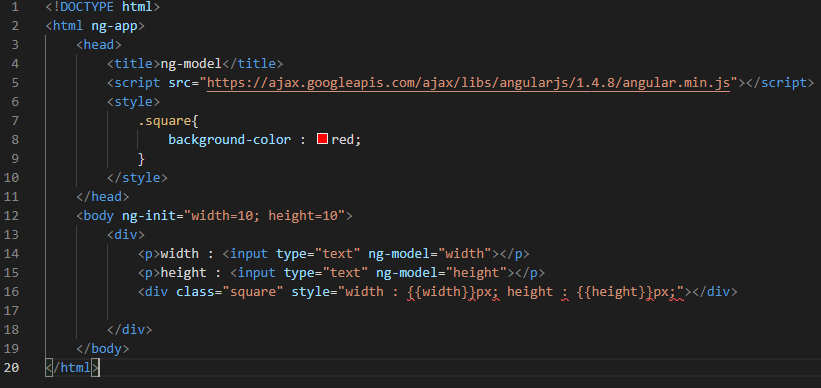Click 'height :' label text on line 15

tap(191, 272)
